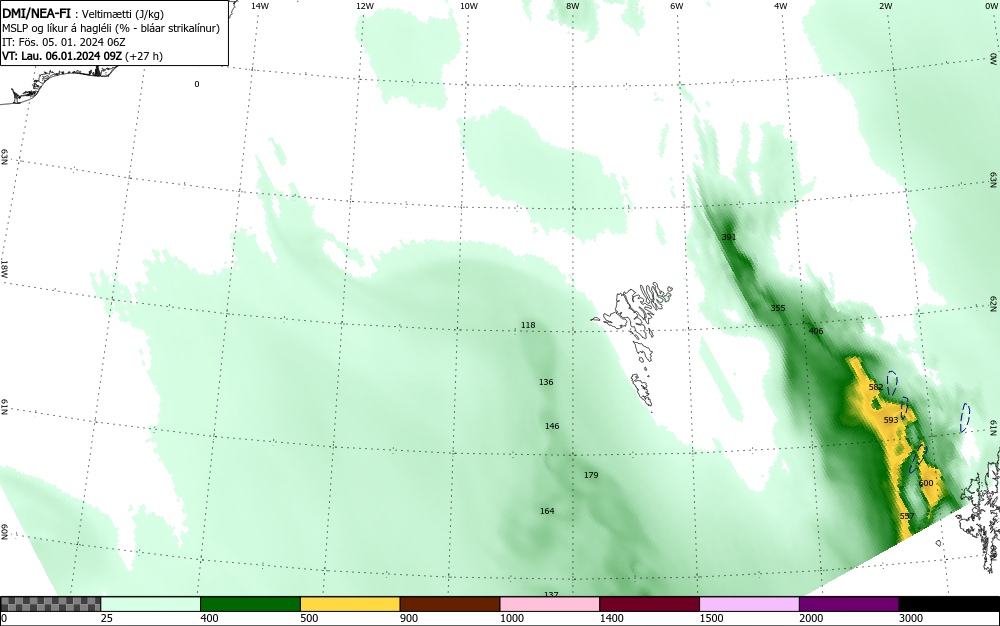Select the 12W longitude label
This screenshot has width=1000, height=626.
pos(365,6)
